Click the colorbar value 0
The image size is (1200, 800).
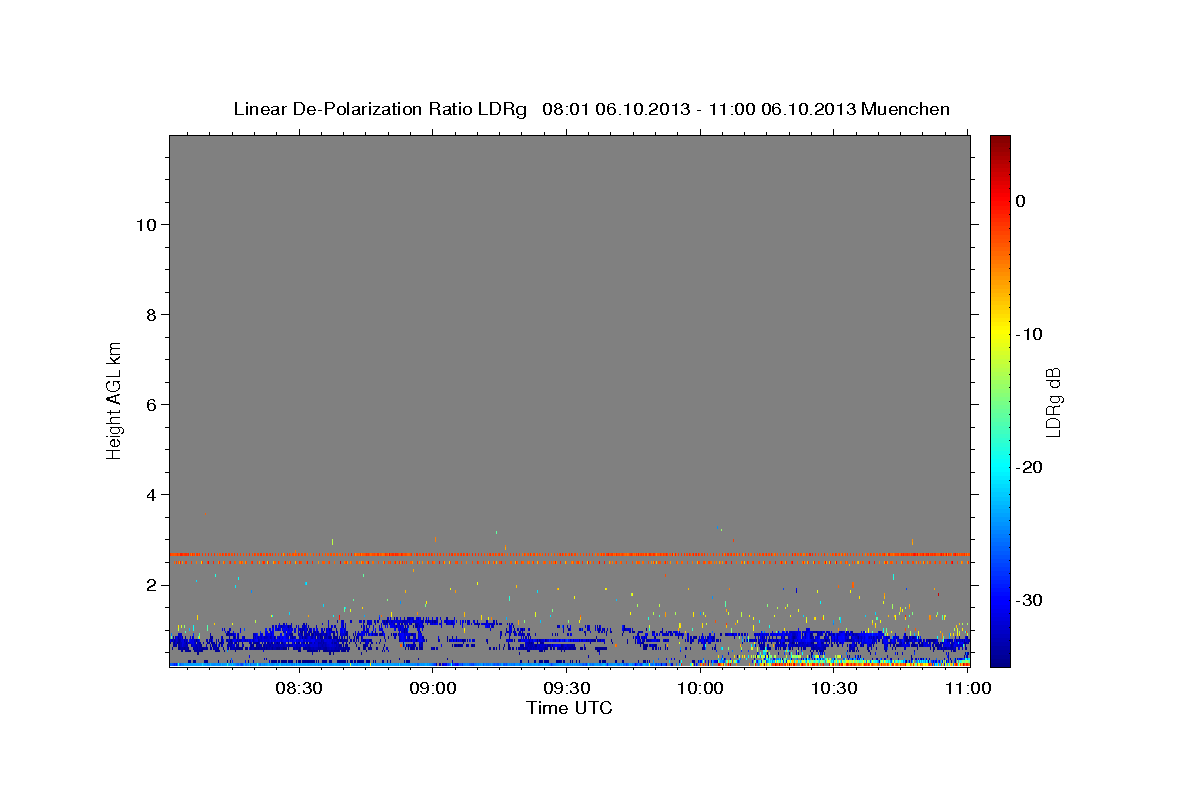tap(1021, 201)
